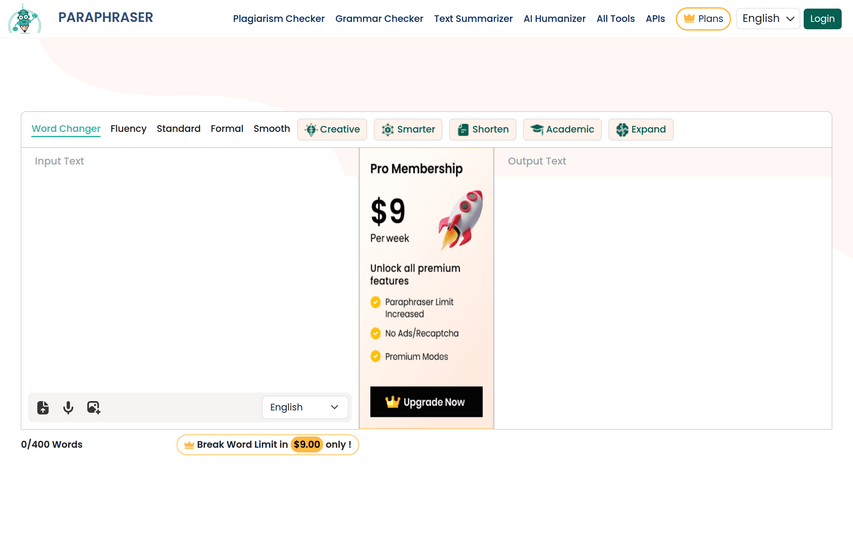
Task: Switch to the Fluency tab
Action: [x=128, y=129]
